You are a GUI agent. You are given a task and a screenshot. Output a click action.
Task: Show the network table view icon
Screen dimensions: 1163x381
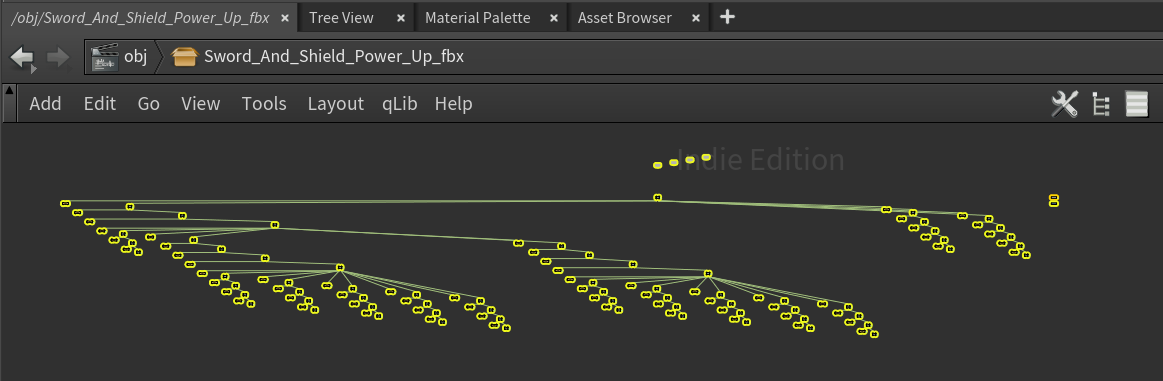[1136, 104]
